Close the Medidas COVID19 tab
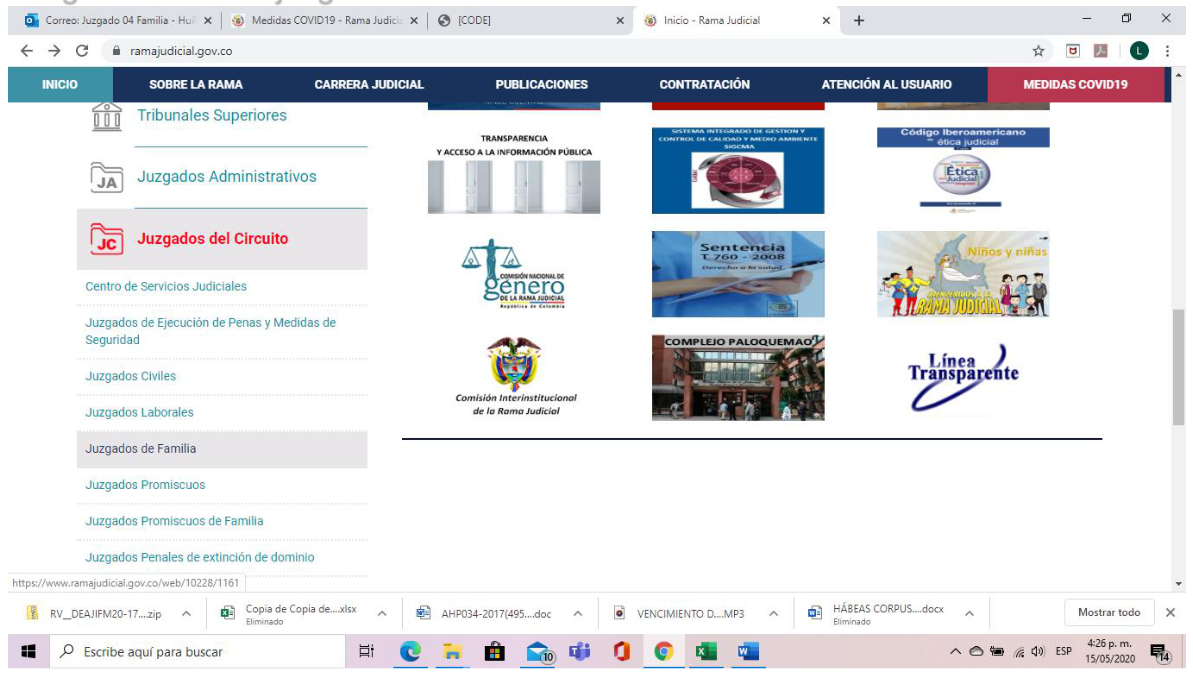 414,21
